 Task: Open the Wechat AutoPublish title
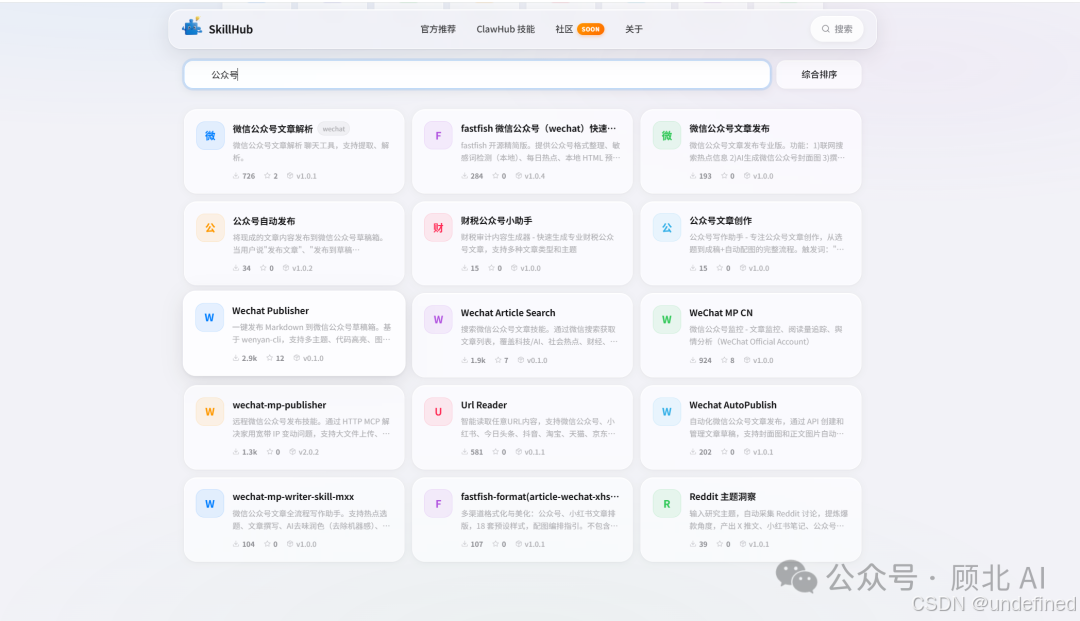[733, 405]
